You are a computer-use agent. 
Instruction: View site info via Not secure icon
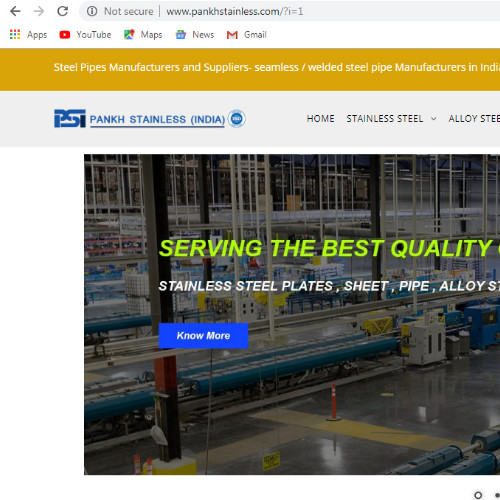(x=92, y=11)
